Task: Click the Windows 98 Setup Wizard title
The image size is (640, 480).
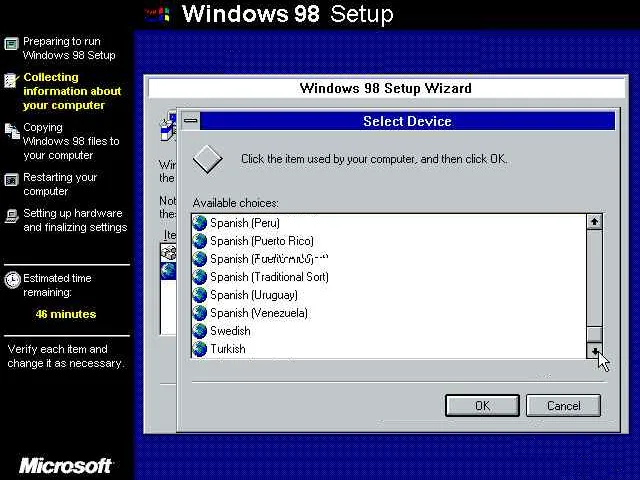Action: point(385,88)
